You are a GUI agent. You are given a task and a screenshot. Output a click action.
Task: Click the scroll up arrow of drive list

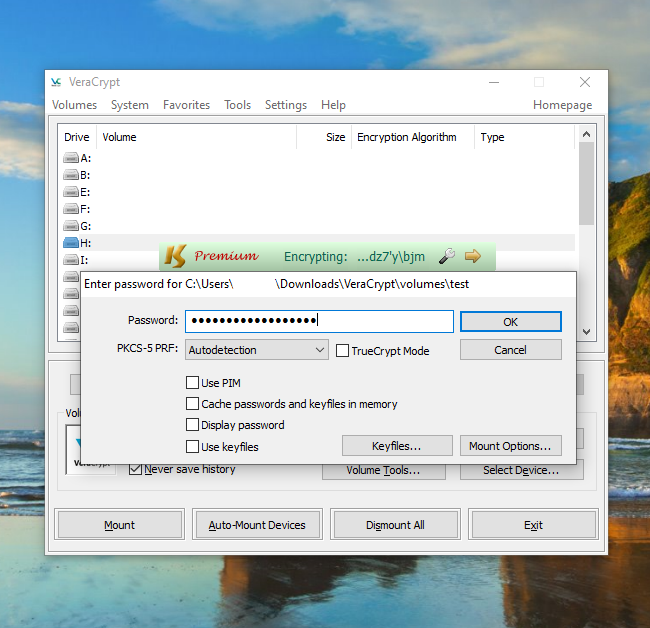point(586,134)
